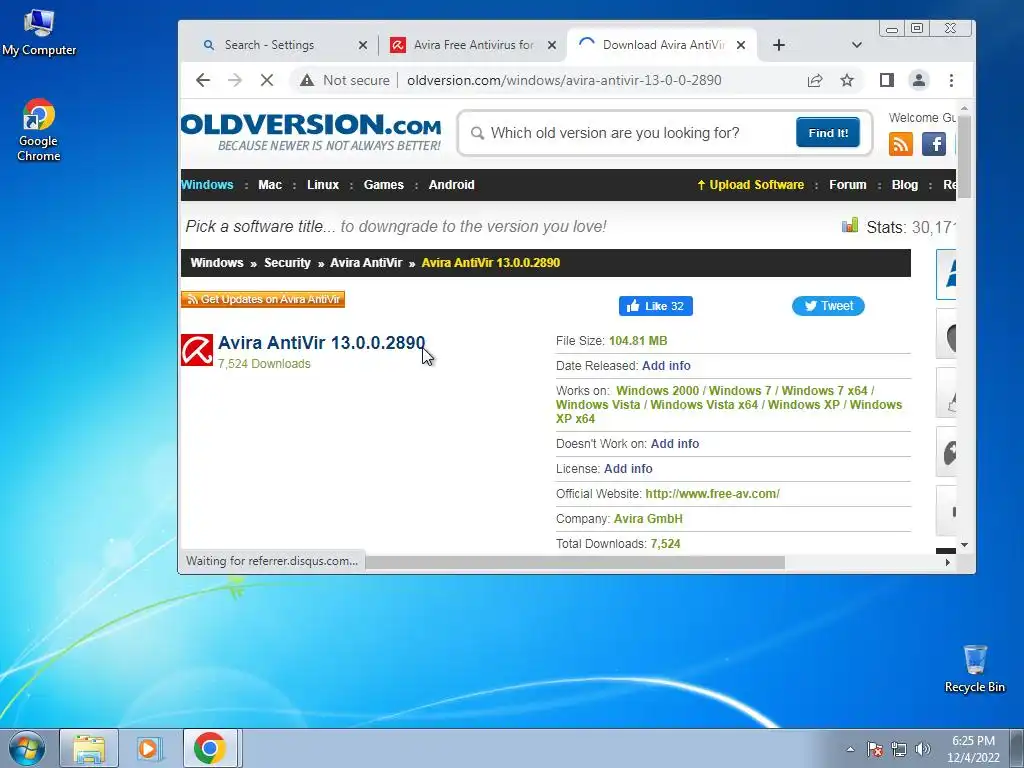Viewport: 1024px width, 768px height.
Task: Click the Facebook Like 32 button
Action: 656,306
